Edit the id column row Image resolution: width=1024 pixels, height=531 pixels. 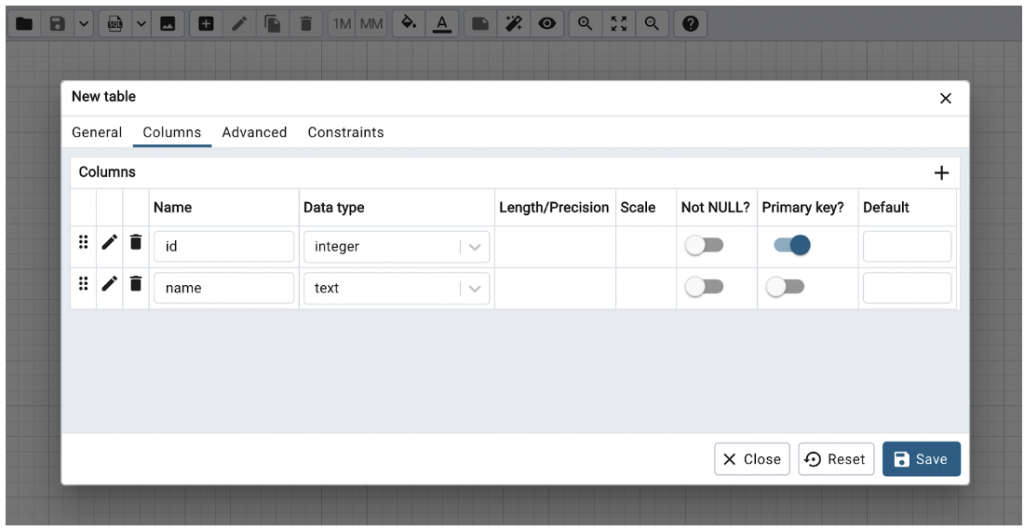(x=110, y=243)
